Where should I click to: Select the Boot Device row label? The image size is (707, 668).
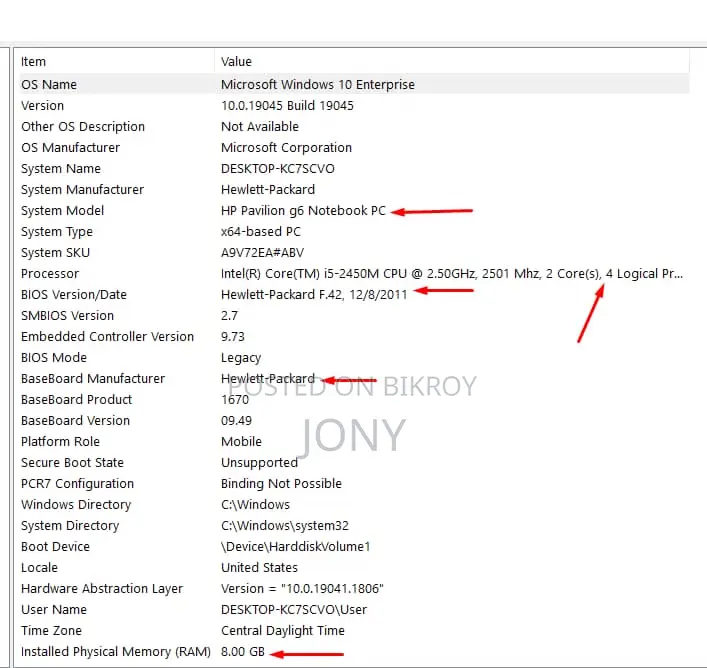[55, 547]
